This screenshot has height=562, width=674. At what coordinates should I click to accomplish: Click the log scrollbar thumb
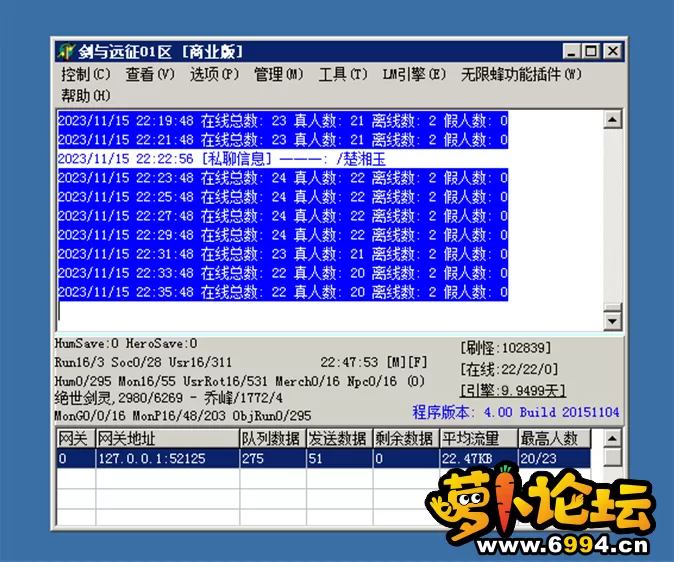pyautogui.click(x=613, y=307)
